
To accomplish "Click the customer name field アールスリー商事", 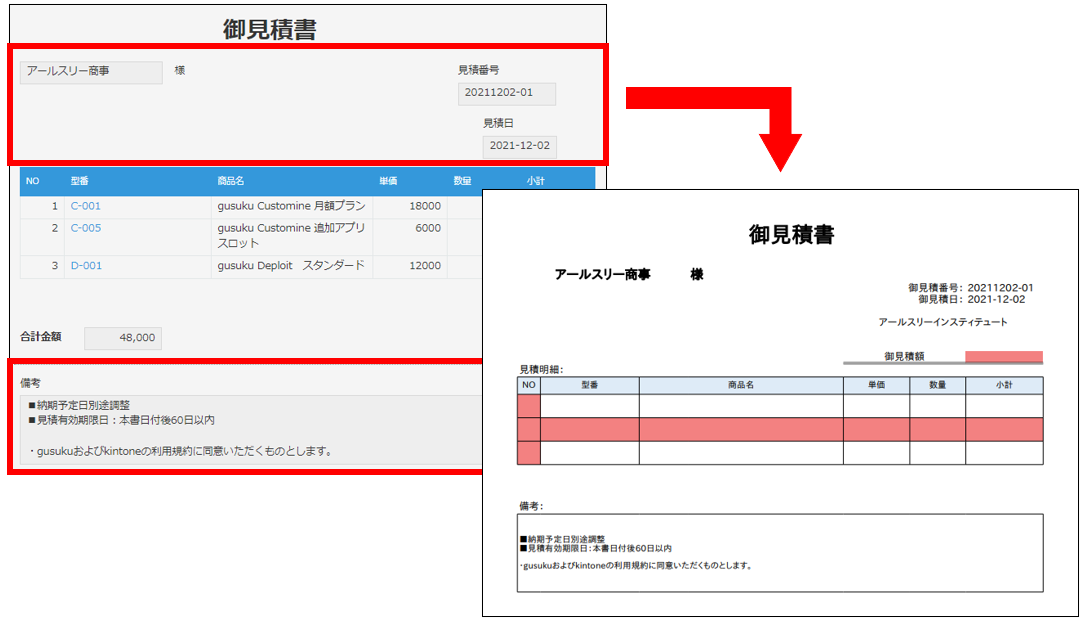I will (x=91, y=72).
